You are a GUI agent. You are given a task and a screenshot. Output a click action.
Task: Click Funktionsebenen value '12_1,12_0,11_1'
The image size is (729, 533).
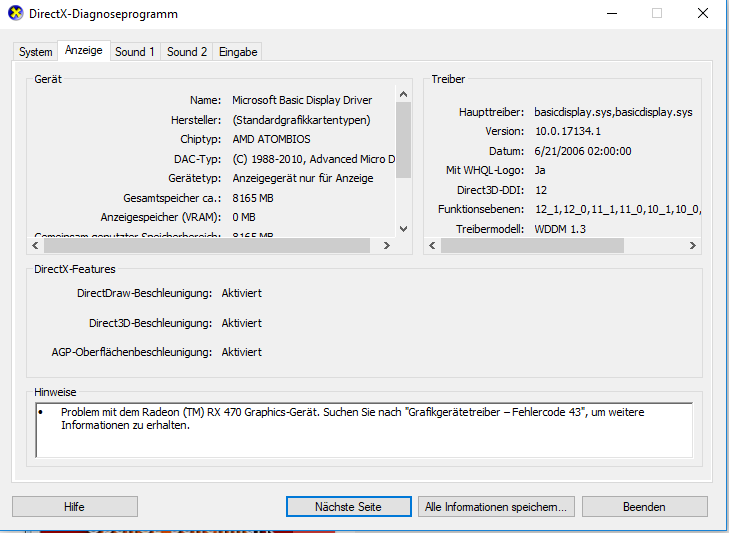[x=618, y=209]
